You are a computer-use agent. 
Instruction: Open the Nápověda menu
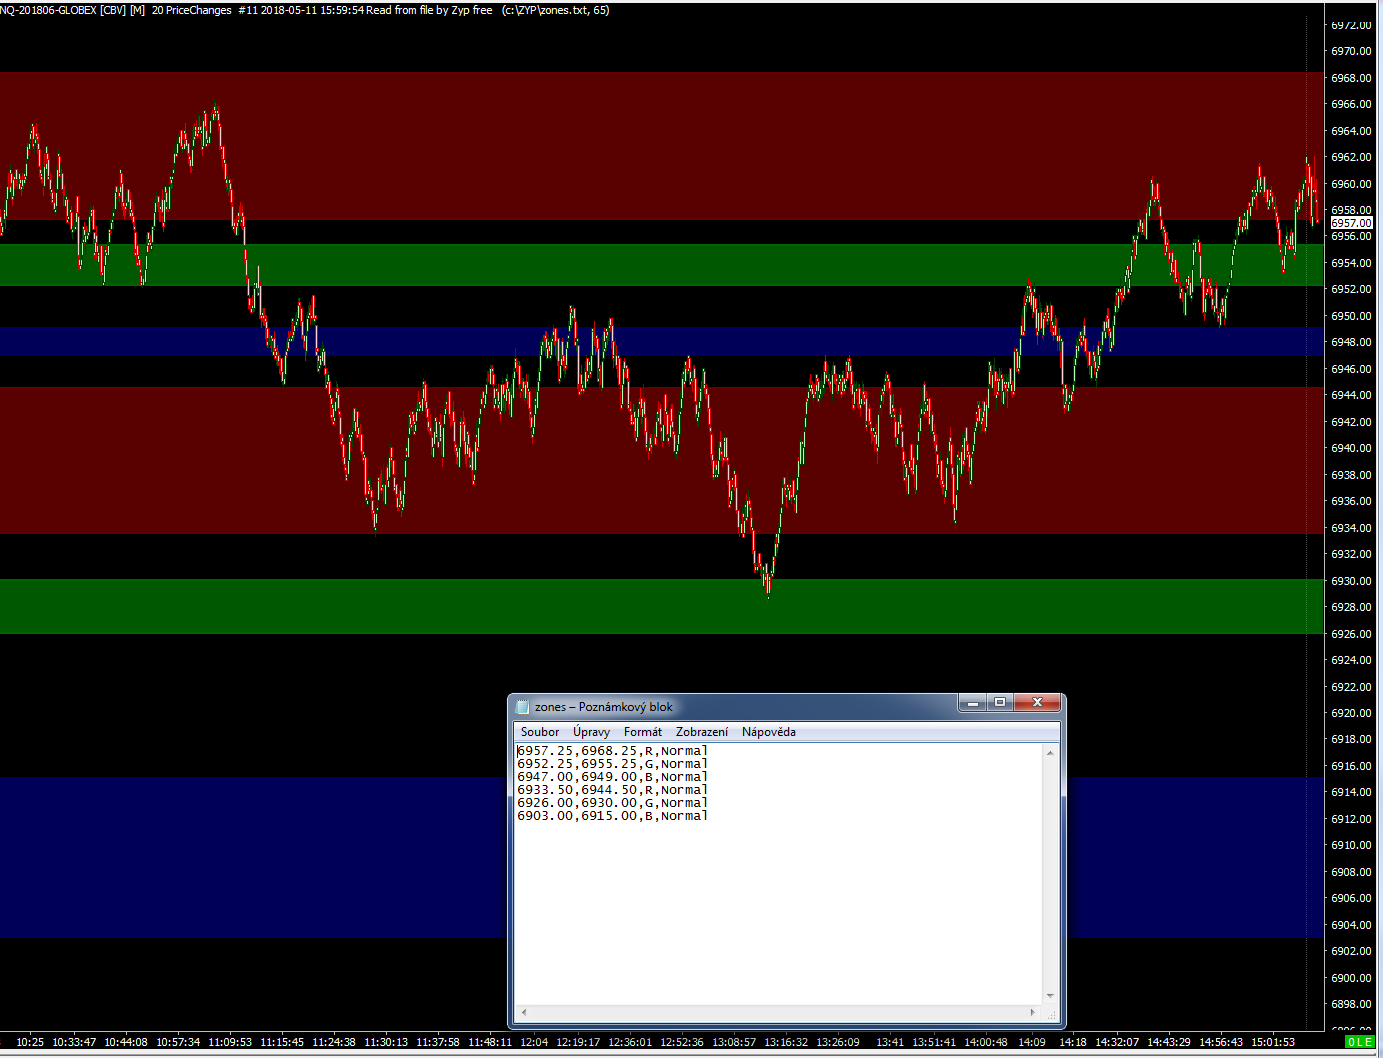click(x=768, y=732)
